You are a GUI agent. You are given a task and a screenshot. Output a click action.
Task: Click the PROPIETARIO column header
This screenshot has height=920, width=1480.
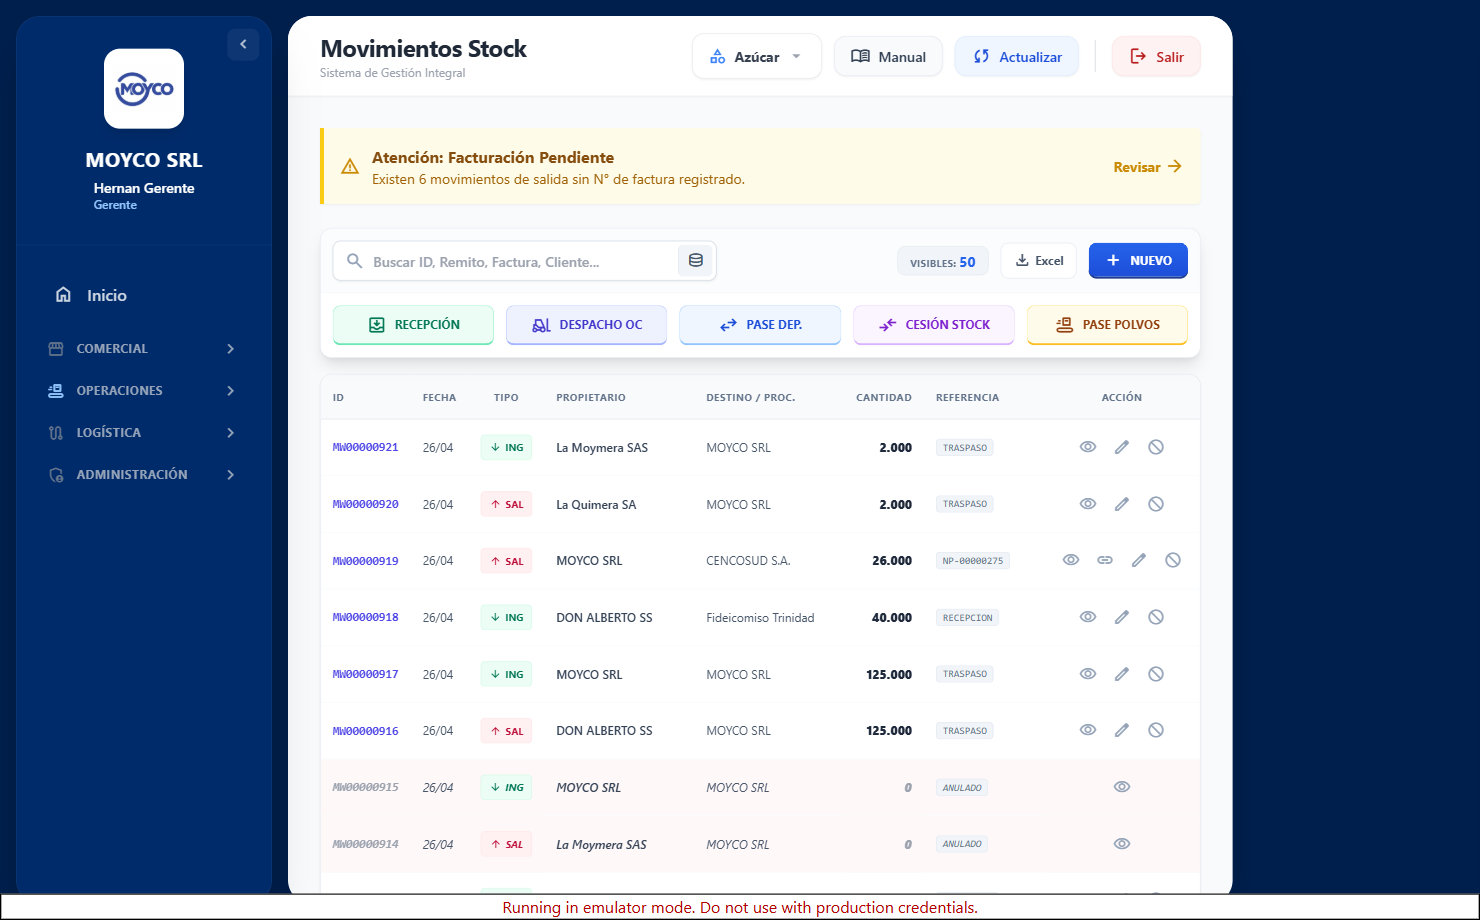coord(591,397)
